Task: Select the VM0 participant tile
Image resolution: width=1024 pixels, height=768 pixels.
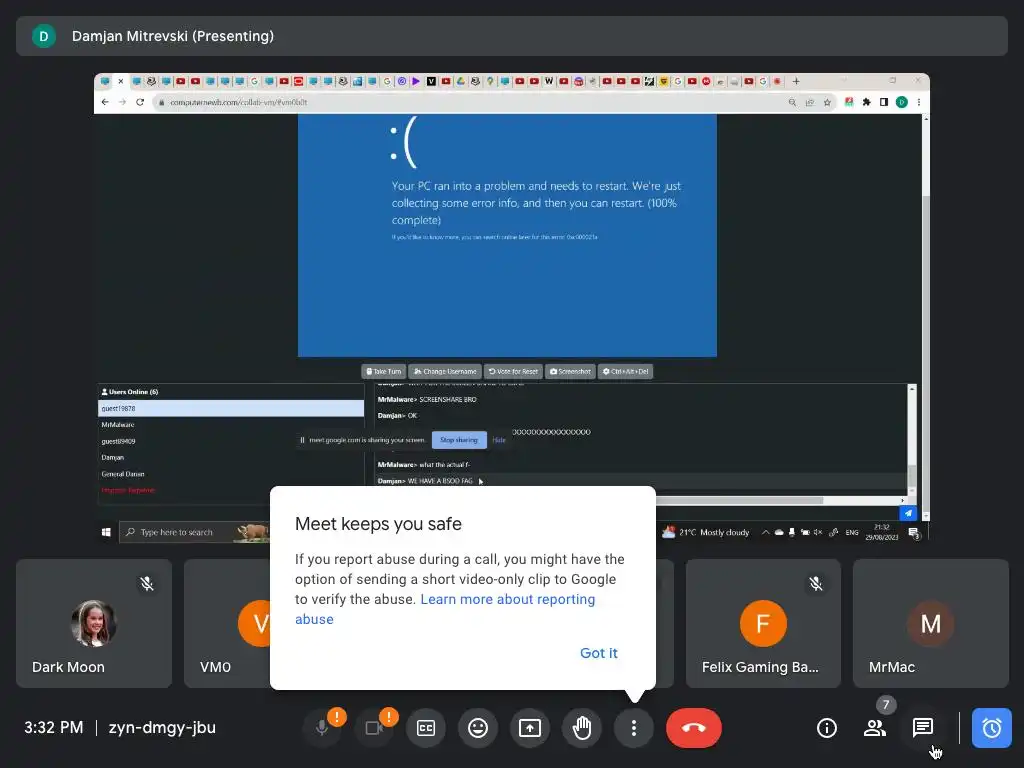Action: pyautogui.click(x=227, y=623)
